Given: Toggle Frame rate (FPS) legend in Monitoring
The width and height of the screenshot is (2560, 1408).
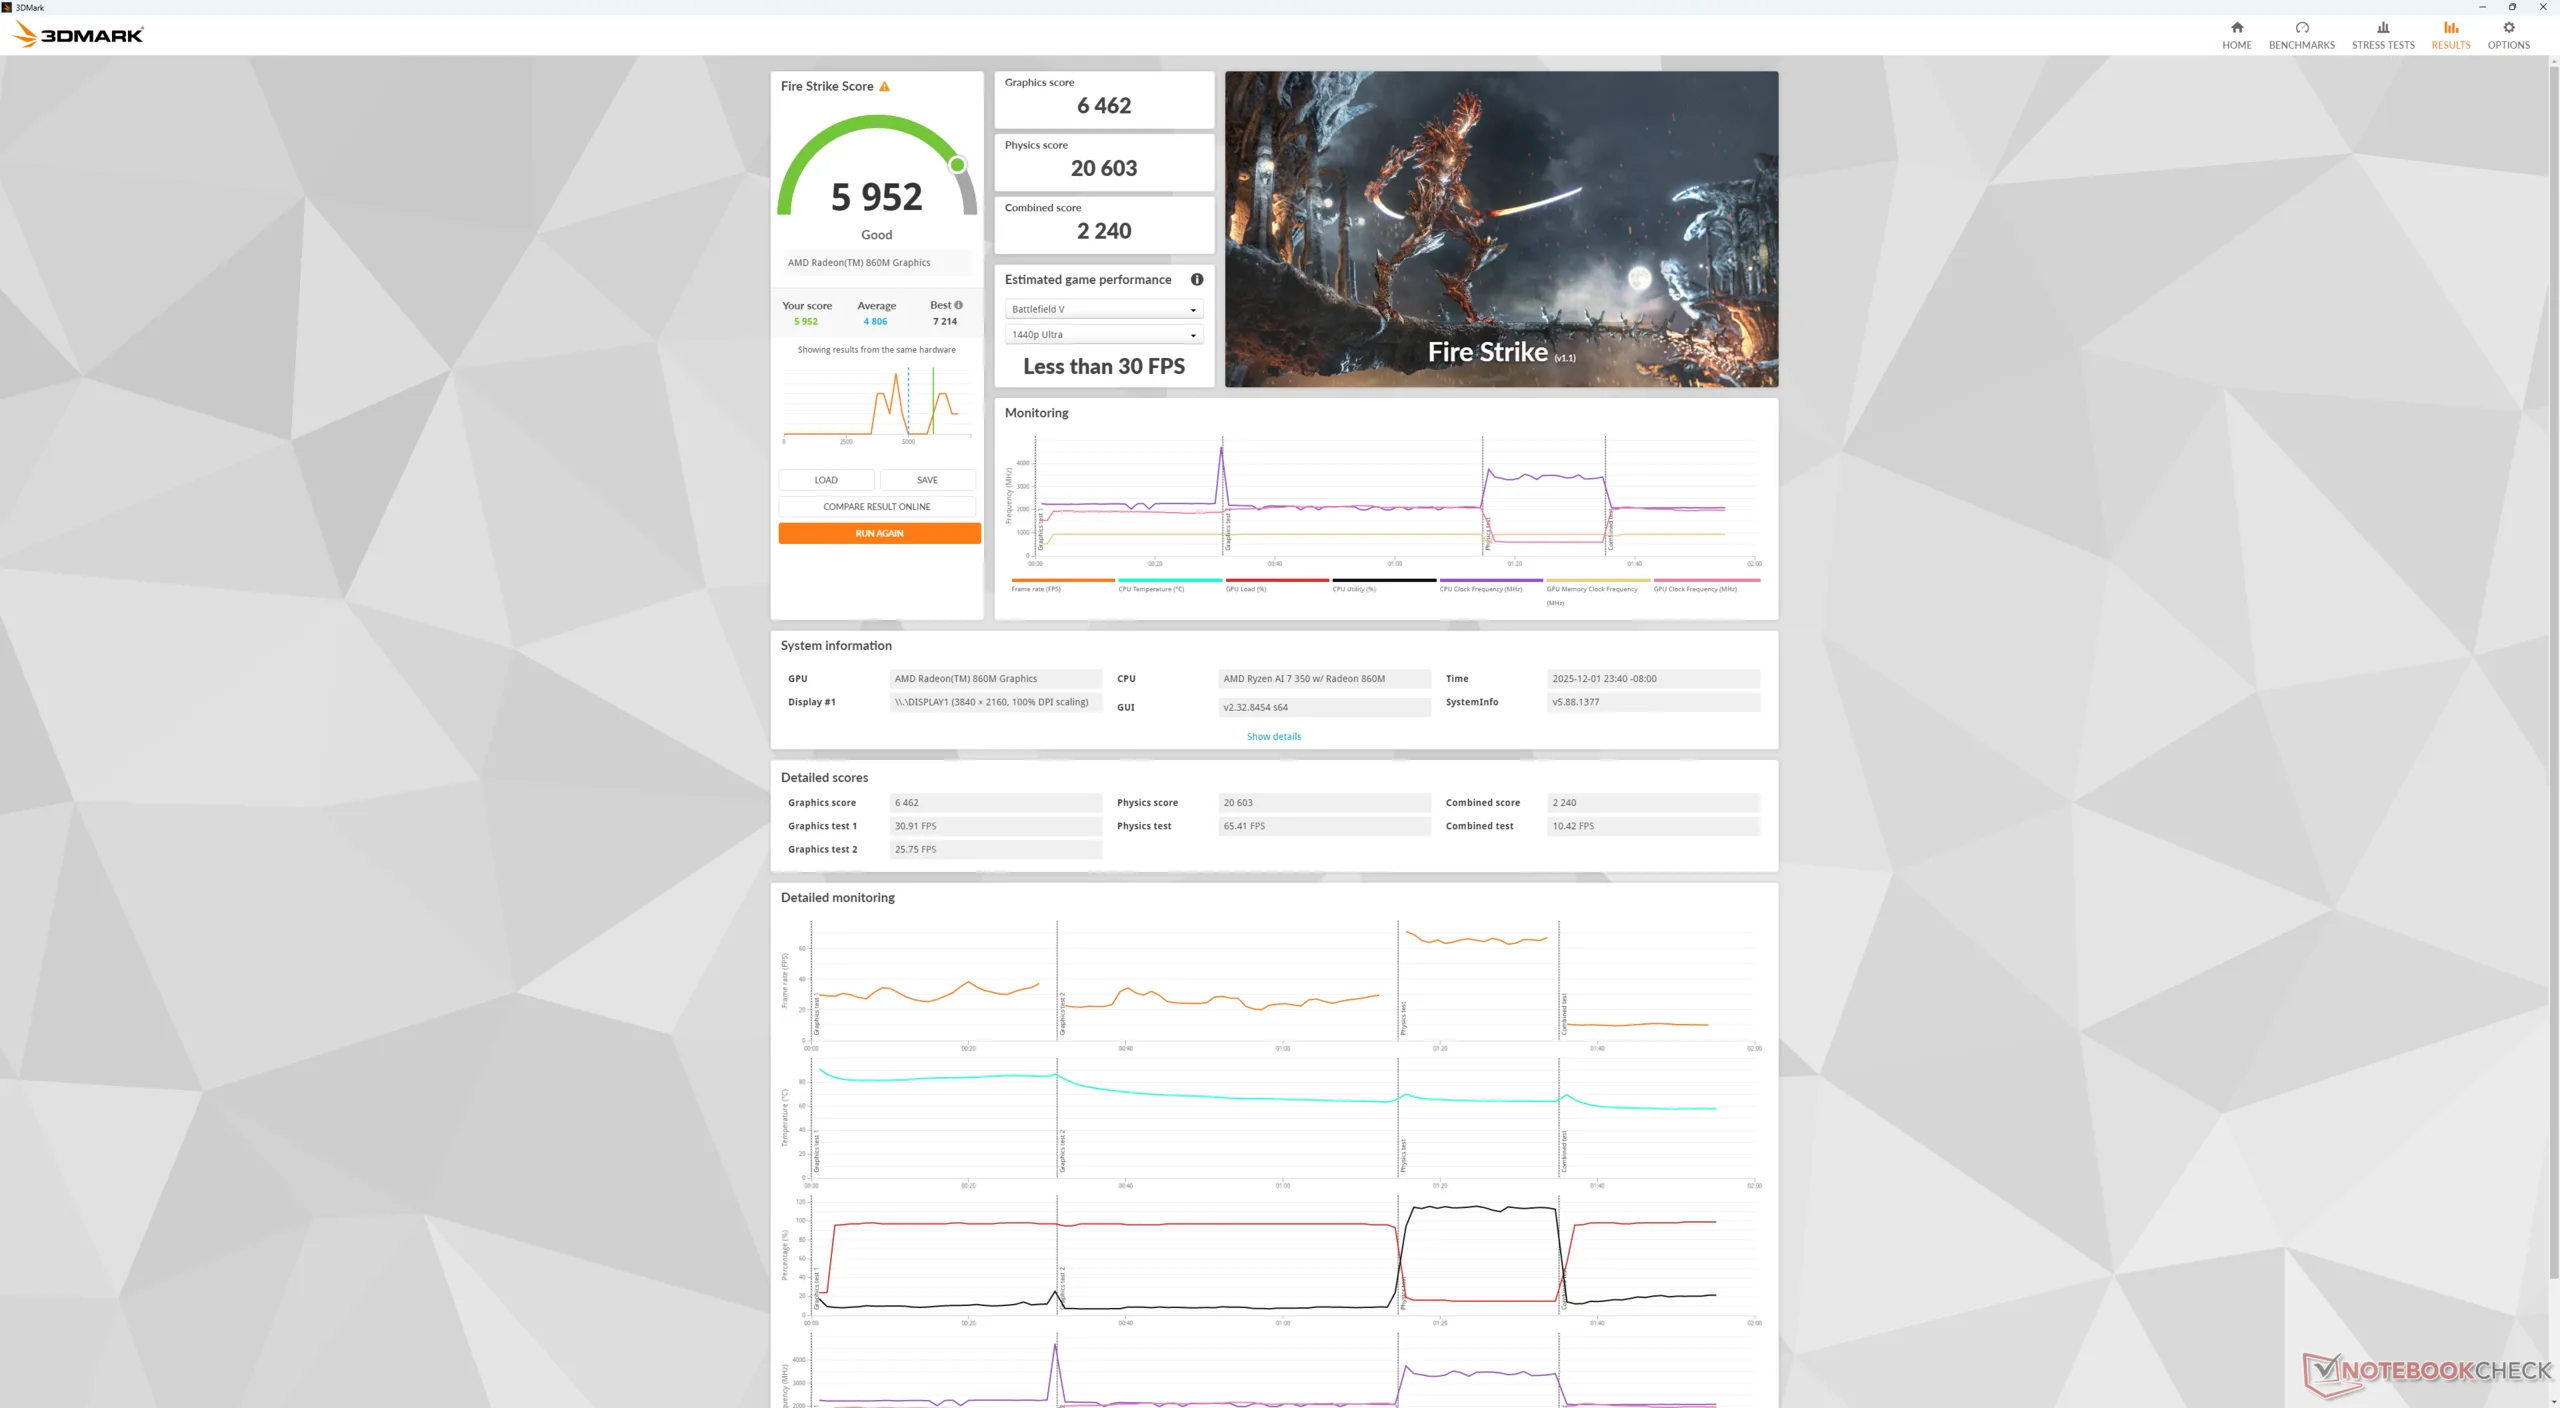Looking at the screenshot, I should [x=1036, y=589].
